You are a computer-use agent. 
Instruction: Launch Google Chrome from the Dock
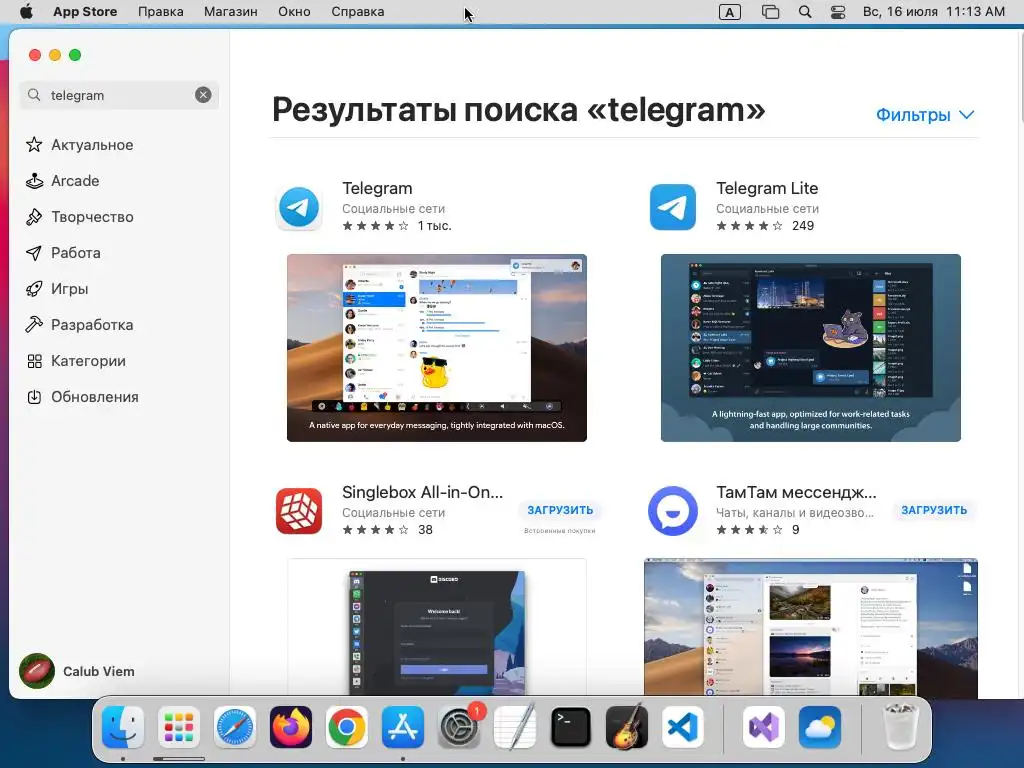347,727
